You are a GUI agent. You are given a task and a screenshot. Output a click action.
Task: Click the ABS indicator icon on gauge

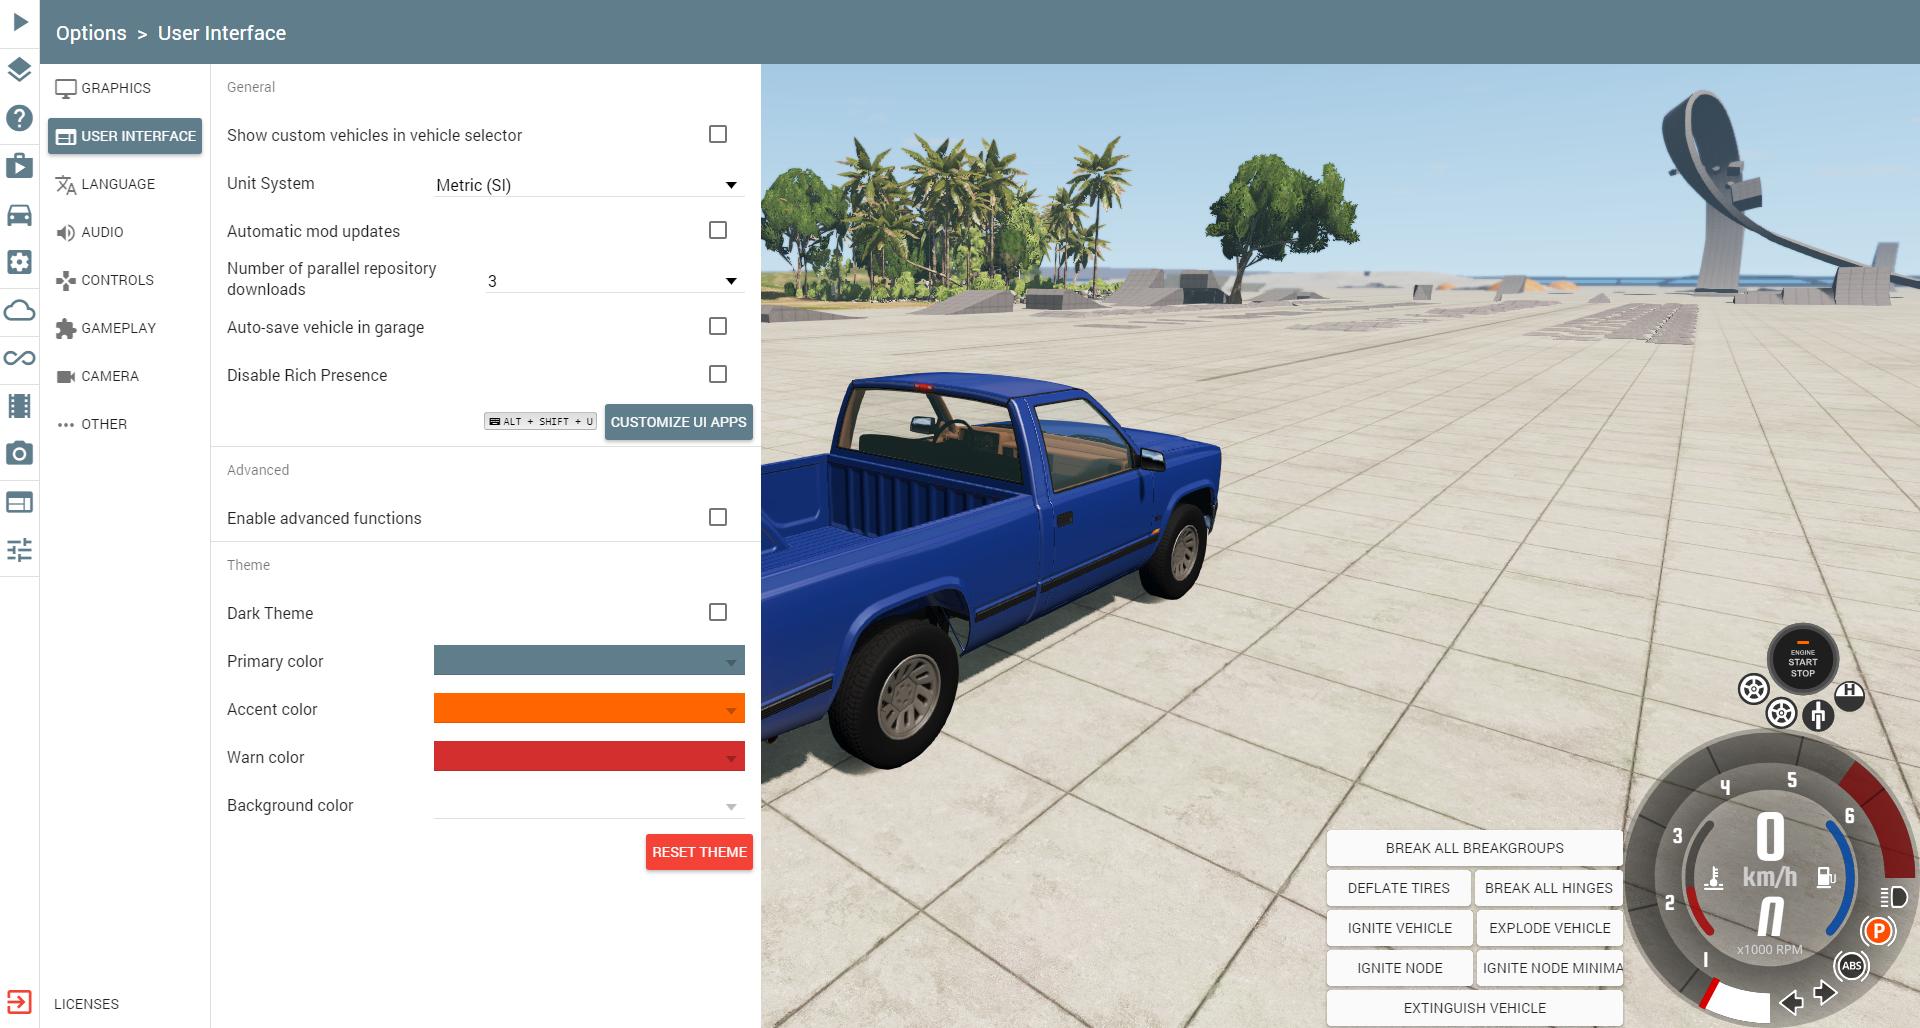[1851, 966]
